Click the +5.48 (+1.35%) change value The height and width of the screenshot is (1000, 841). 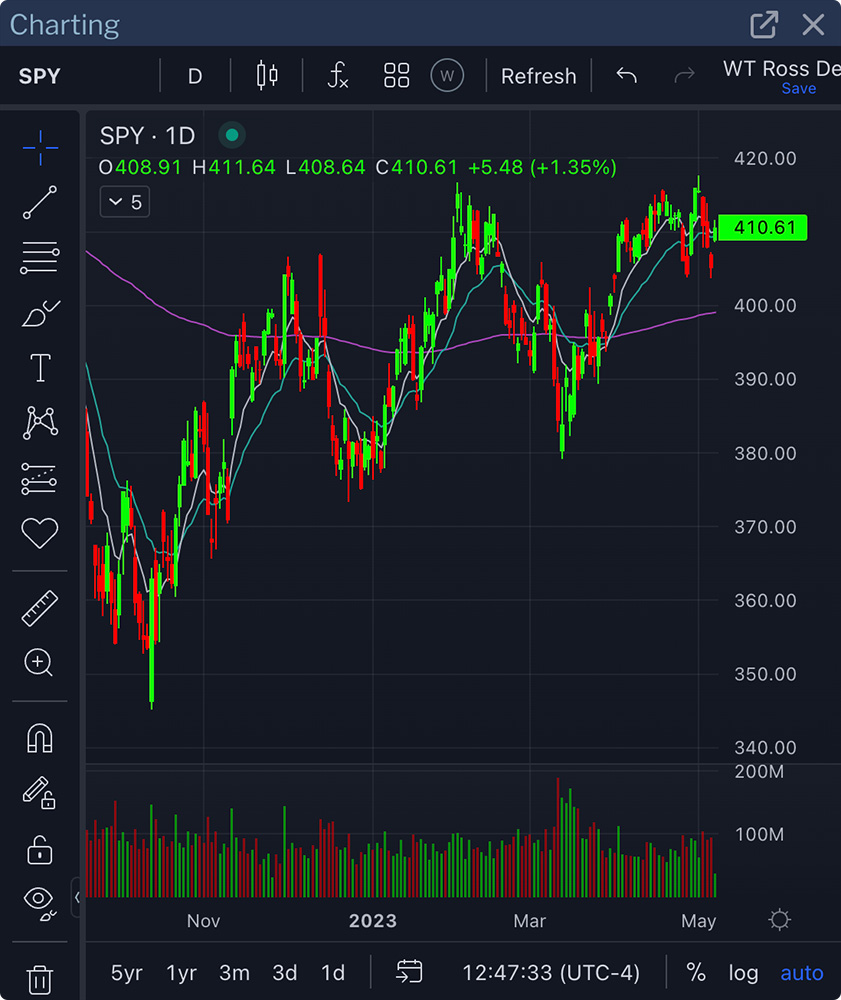542,168
